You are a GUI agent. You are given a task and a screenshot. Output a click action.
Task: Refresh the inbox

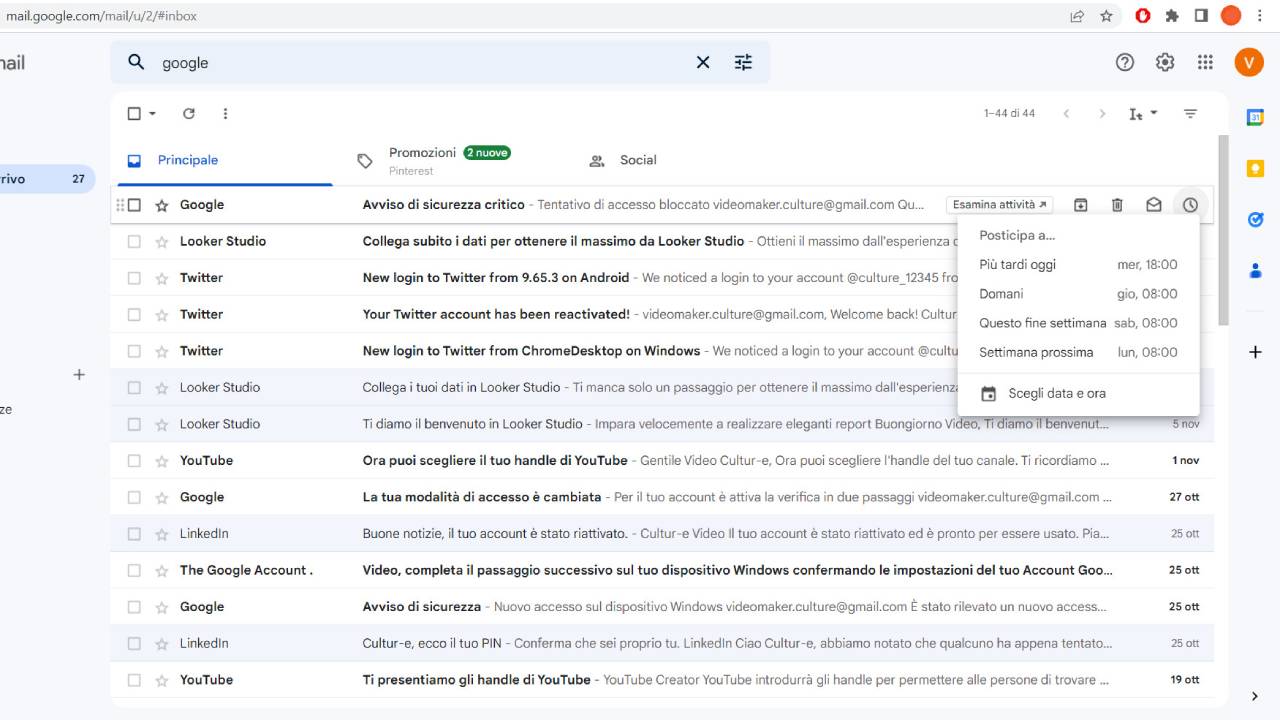coord(189,114)
